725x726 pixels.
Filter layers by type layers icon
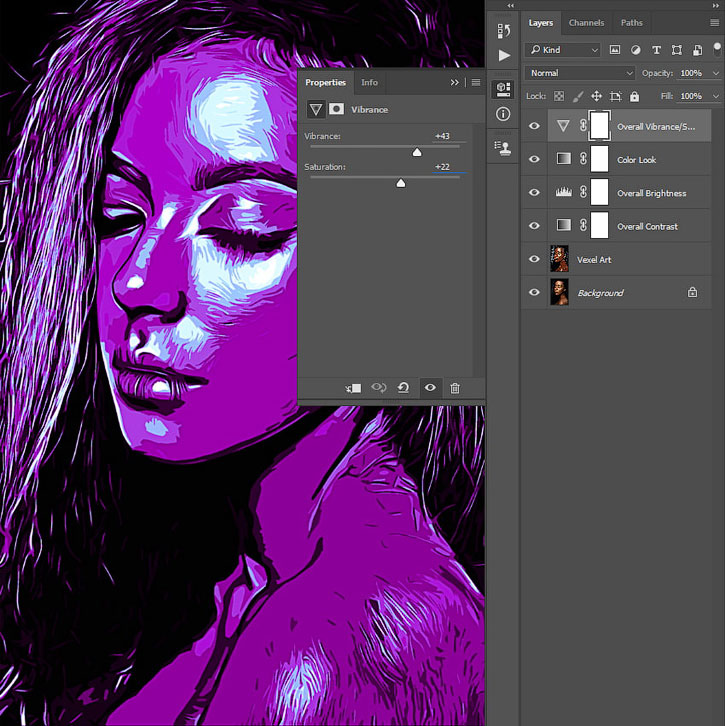coord(656,50)
